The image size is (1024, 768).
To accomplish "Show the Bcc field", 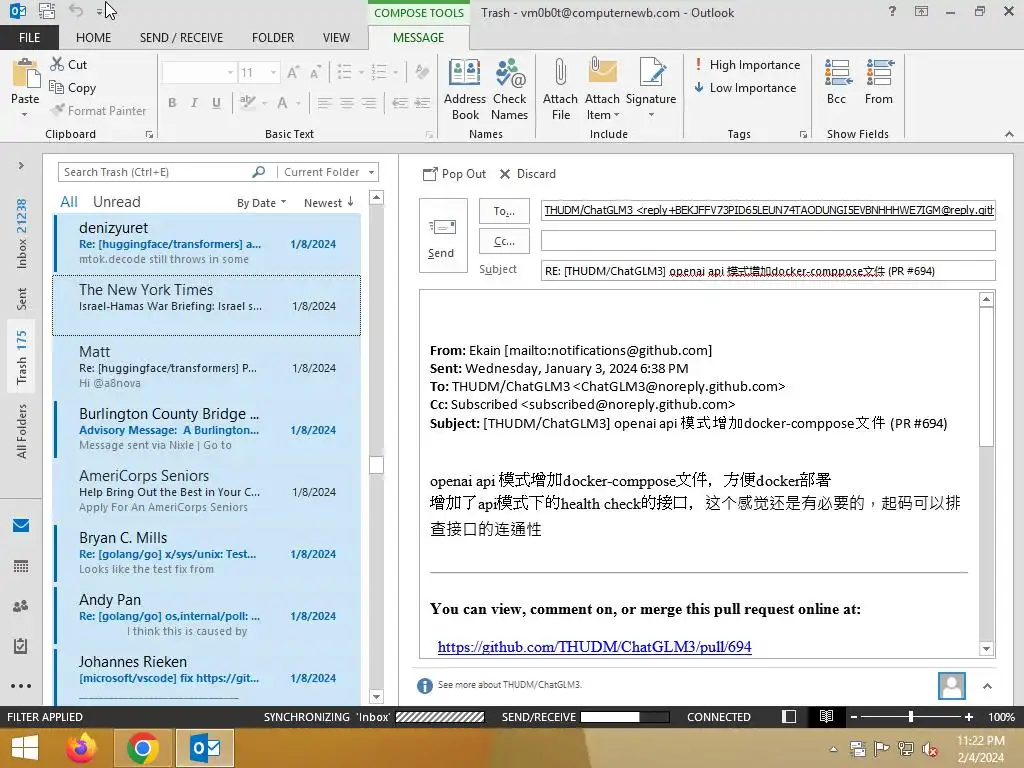I will 837,82.
